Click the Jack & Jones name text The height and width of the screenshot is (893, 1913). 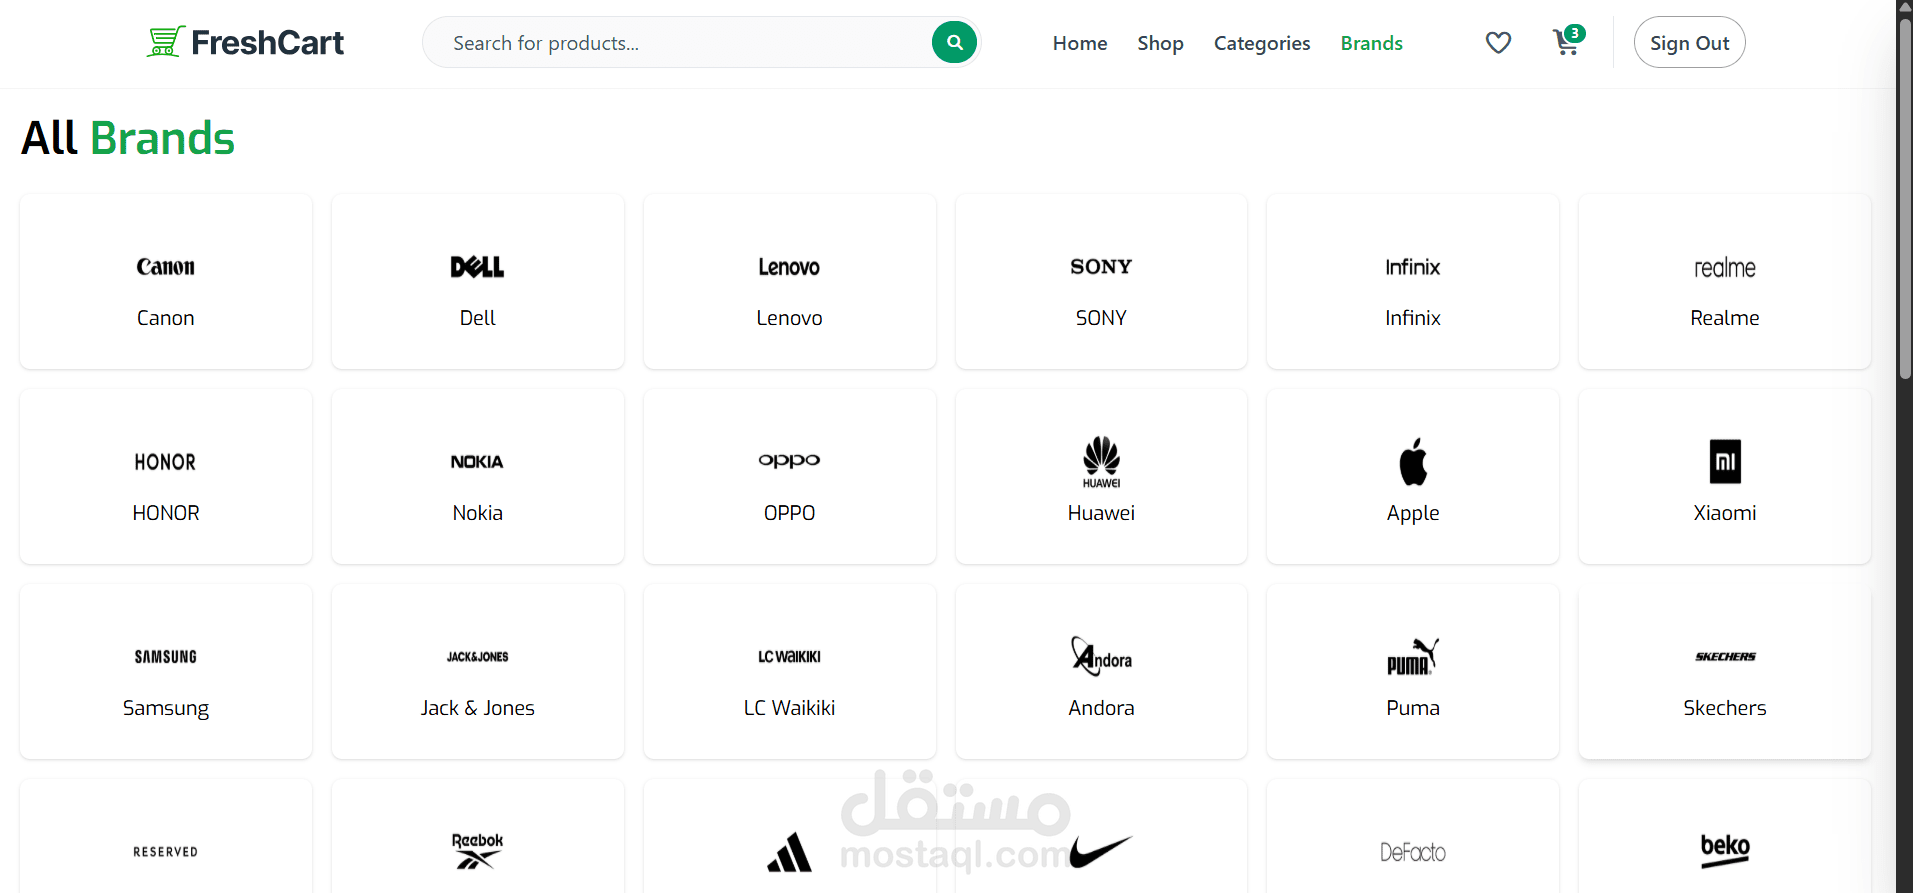(x=478, y=708)
